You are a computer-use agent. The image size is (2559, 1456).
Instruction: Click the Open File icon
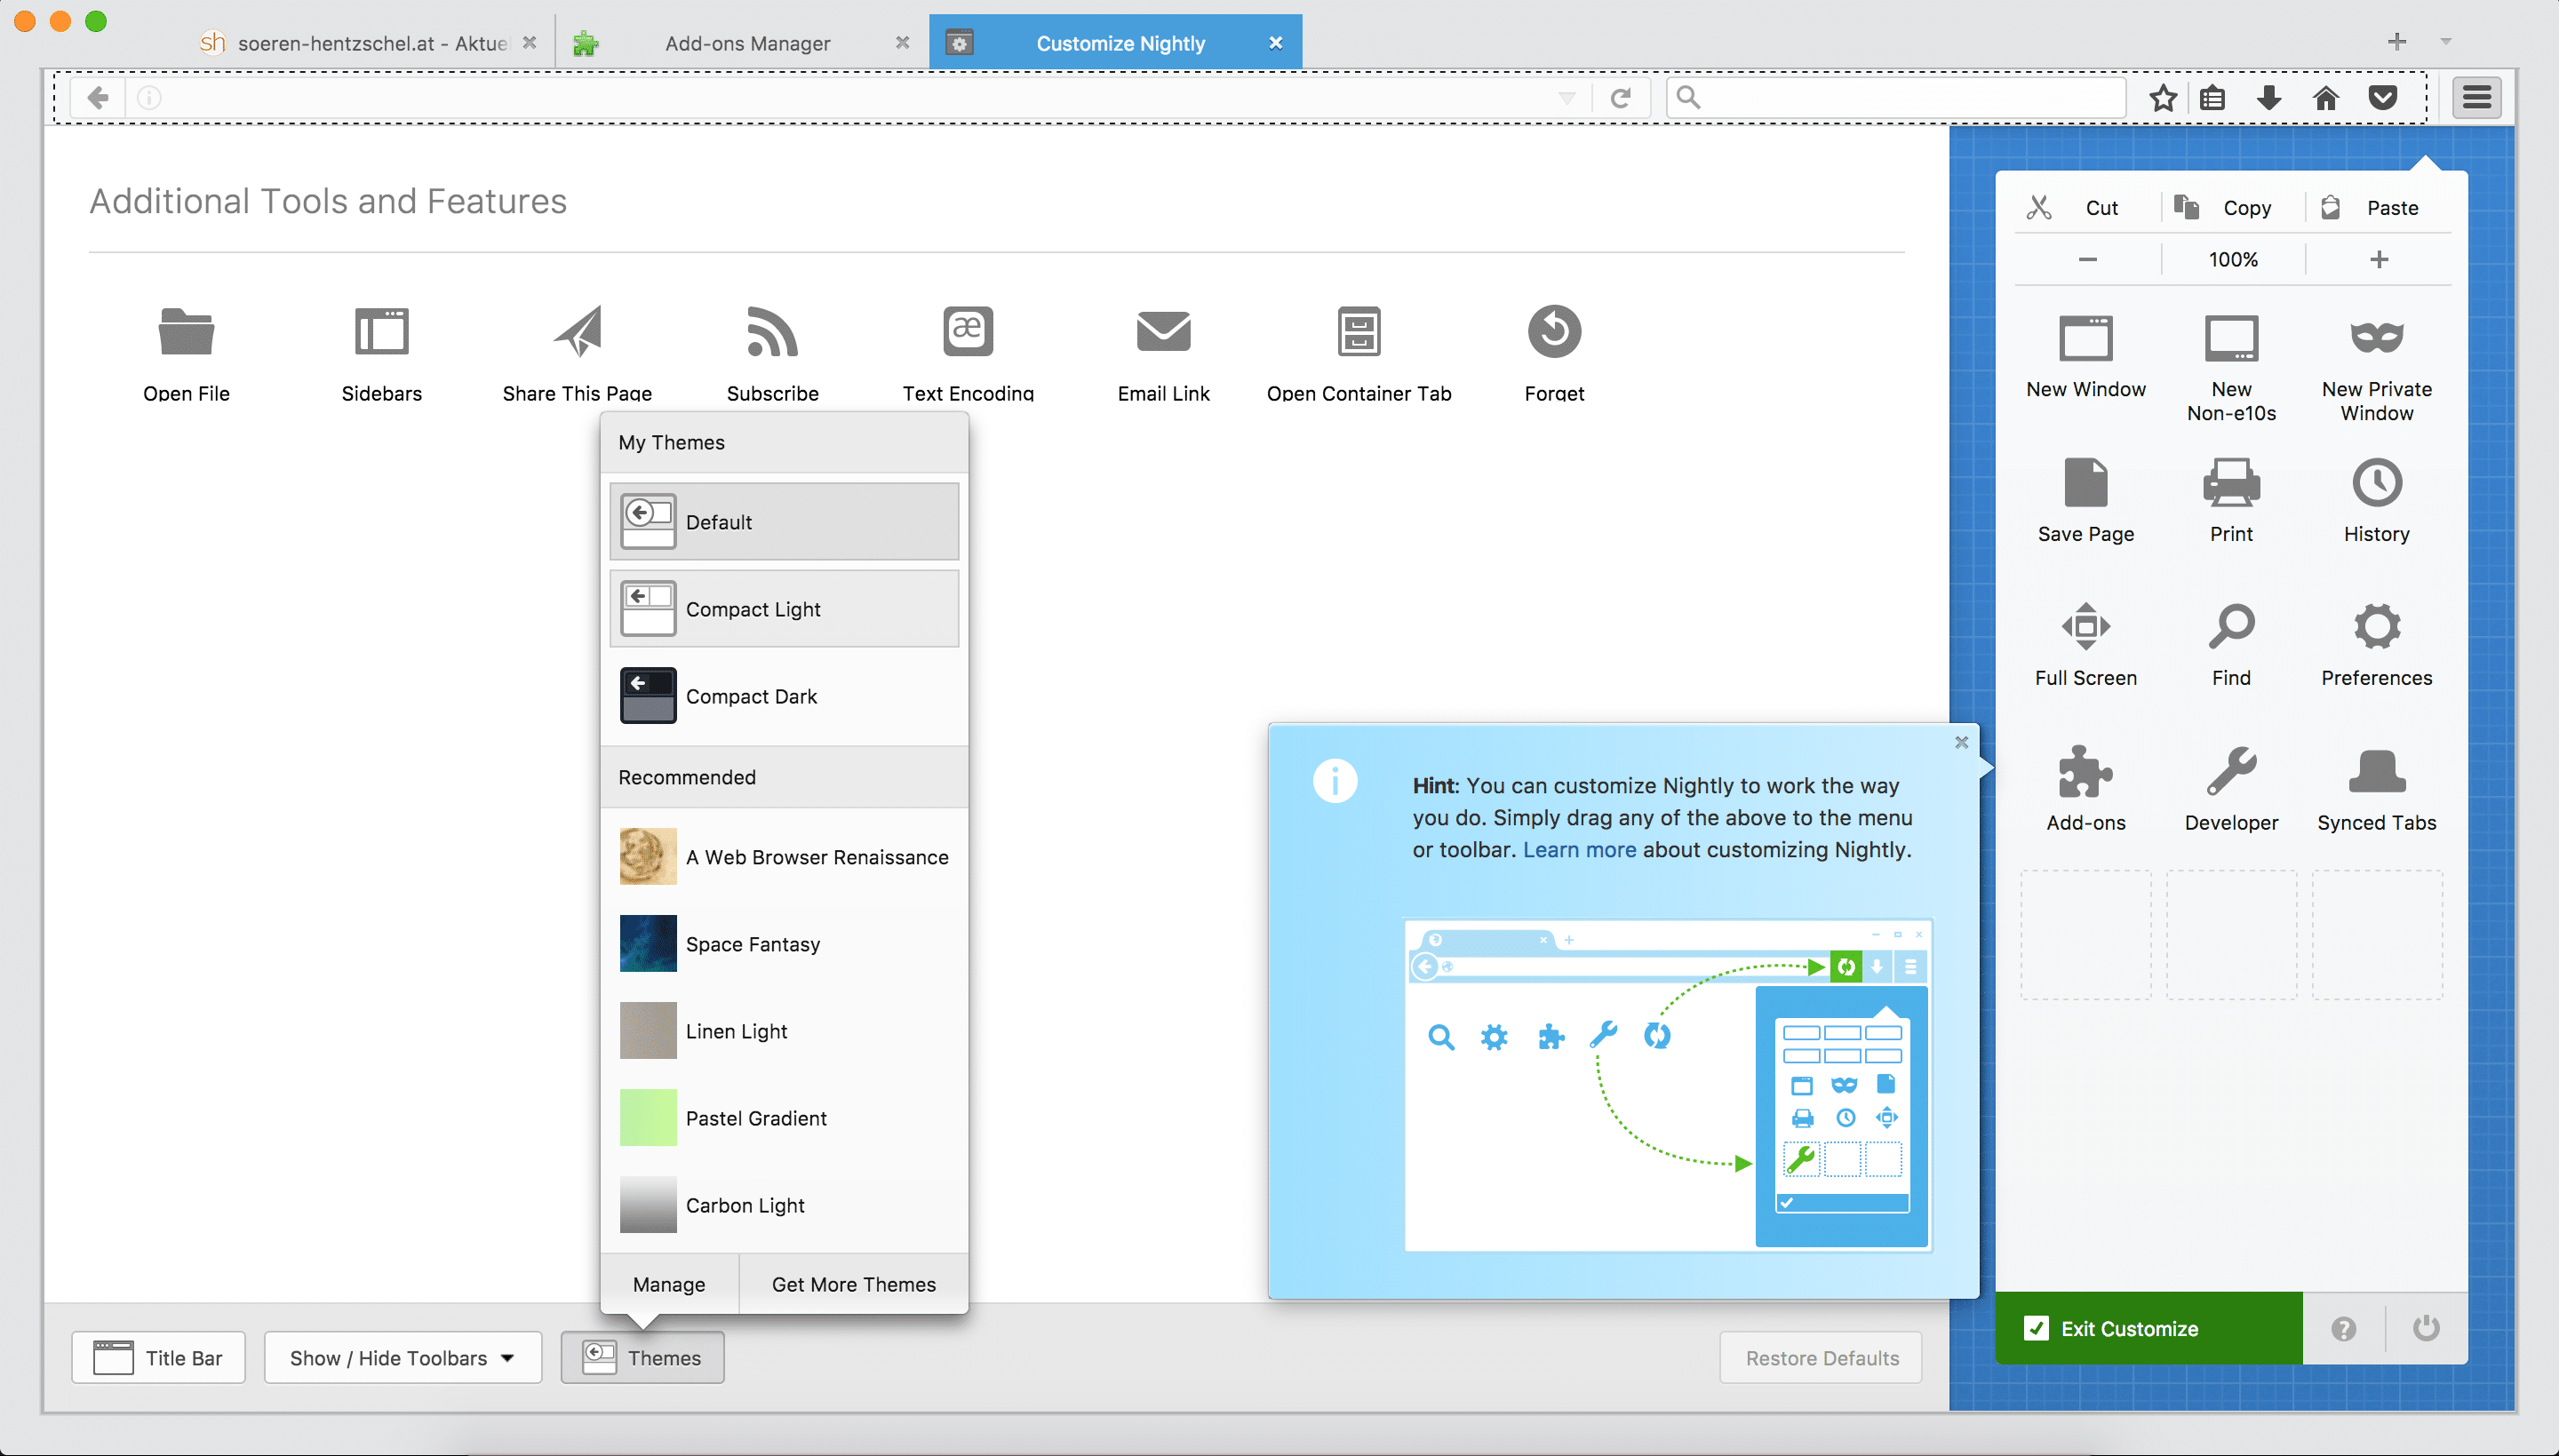tap(186, 331)
